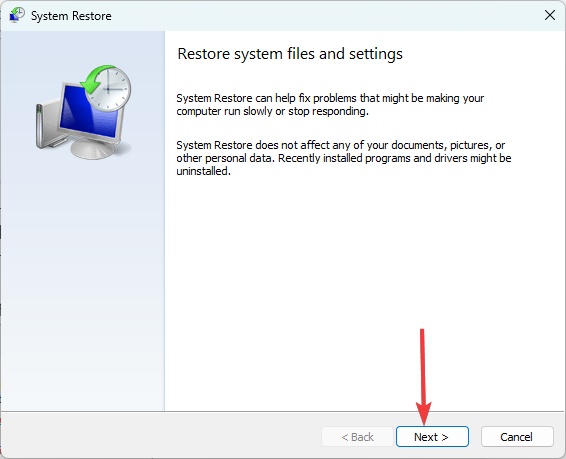Click the paragraph starting 'System Restore does not affect'
Image resolution: width=566 pixels, height=459 pixels.
344,158
